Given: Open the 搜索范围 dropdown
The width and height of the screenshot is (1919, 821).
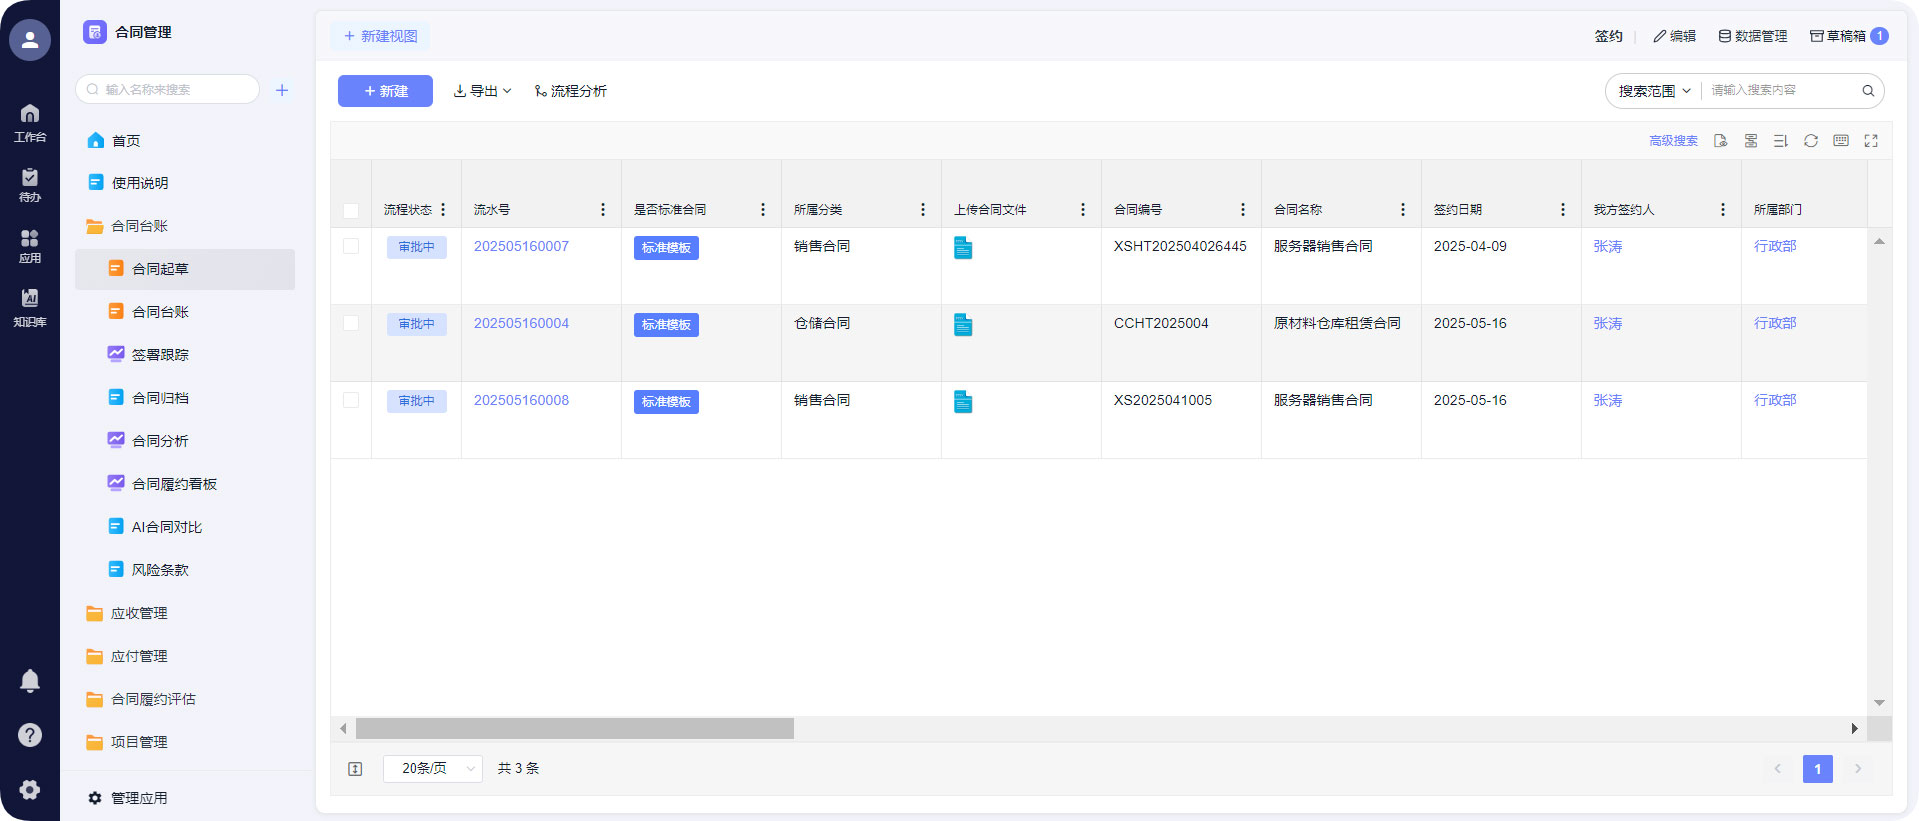Looking at the screenshot, I should (1654, 91).
